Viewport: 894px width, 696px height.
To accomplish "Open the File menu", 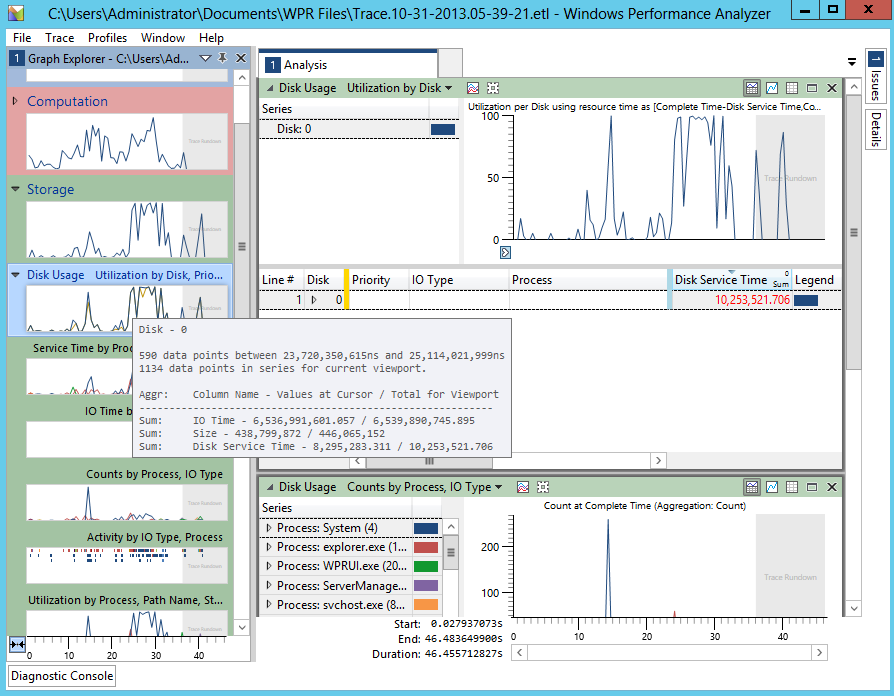I will [22, 38].
